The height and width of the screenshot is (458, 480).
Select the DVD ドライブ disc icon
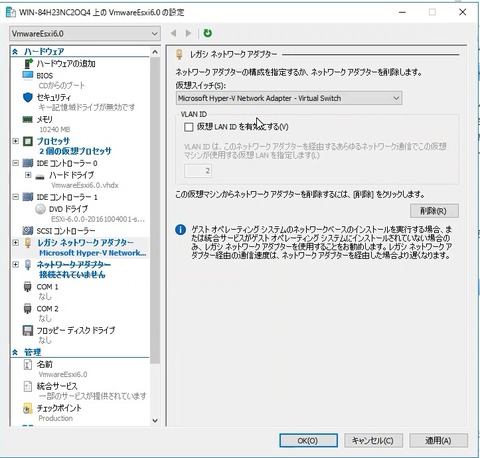tap(40, 209)
